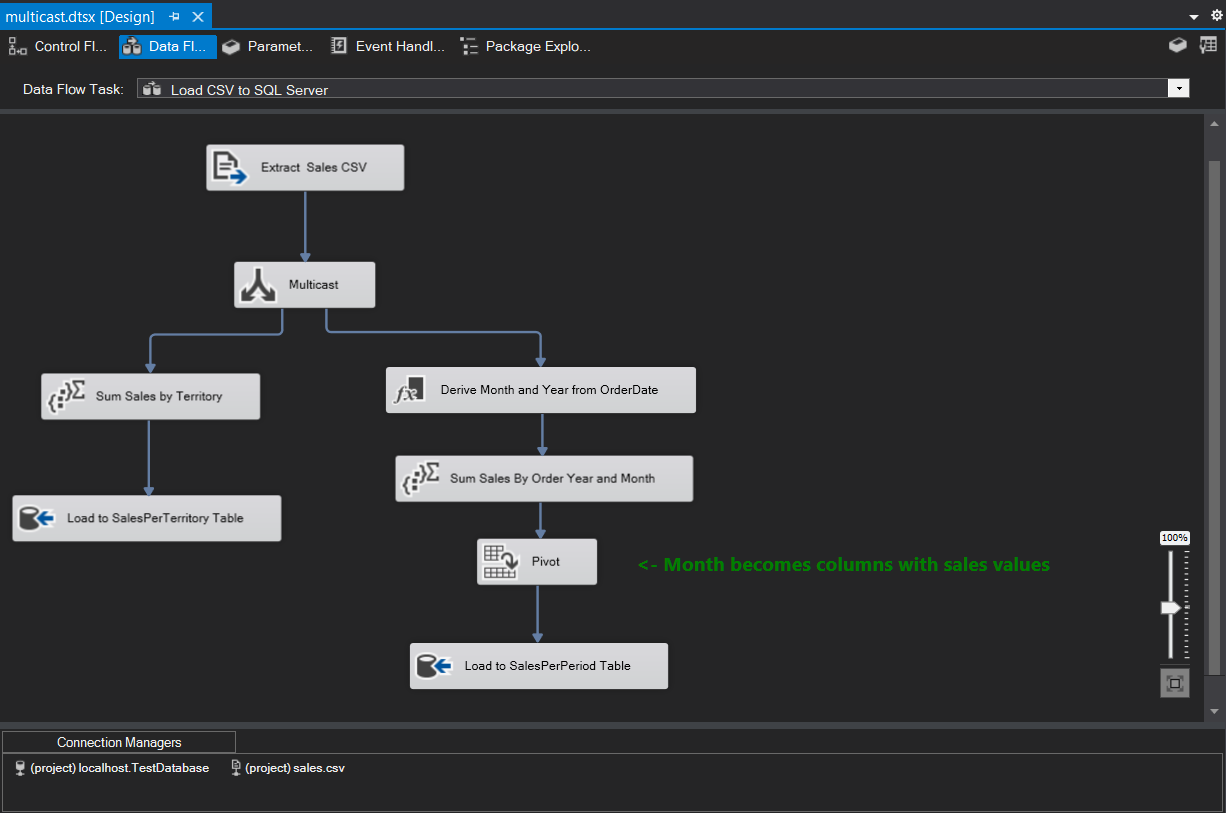Select the sales.csv connection manager
This screenshot has width=1226, height=813.
point(287,768)
